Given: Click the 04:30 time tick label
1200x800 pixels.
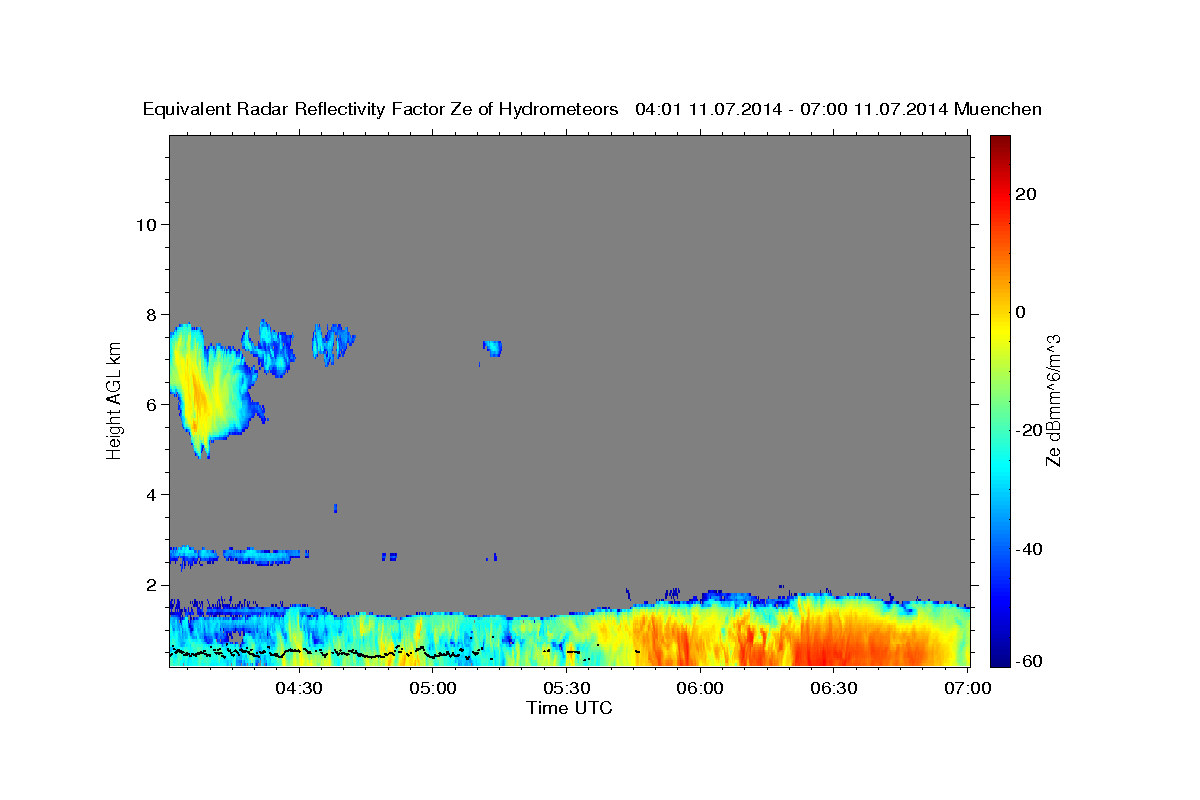Looking at the screenshot, I should pyautogui.click(x=298, y=688).
